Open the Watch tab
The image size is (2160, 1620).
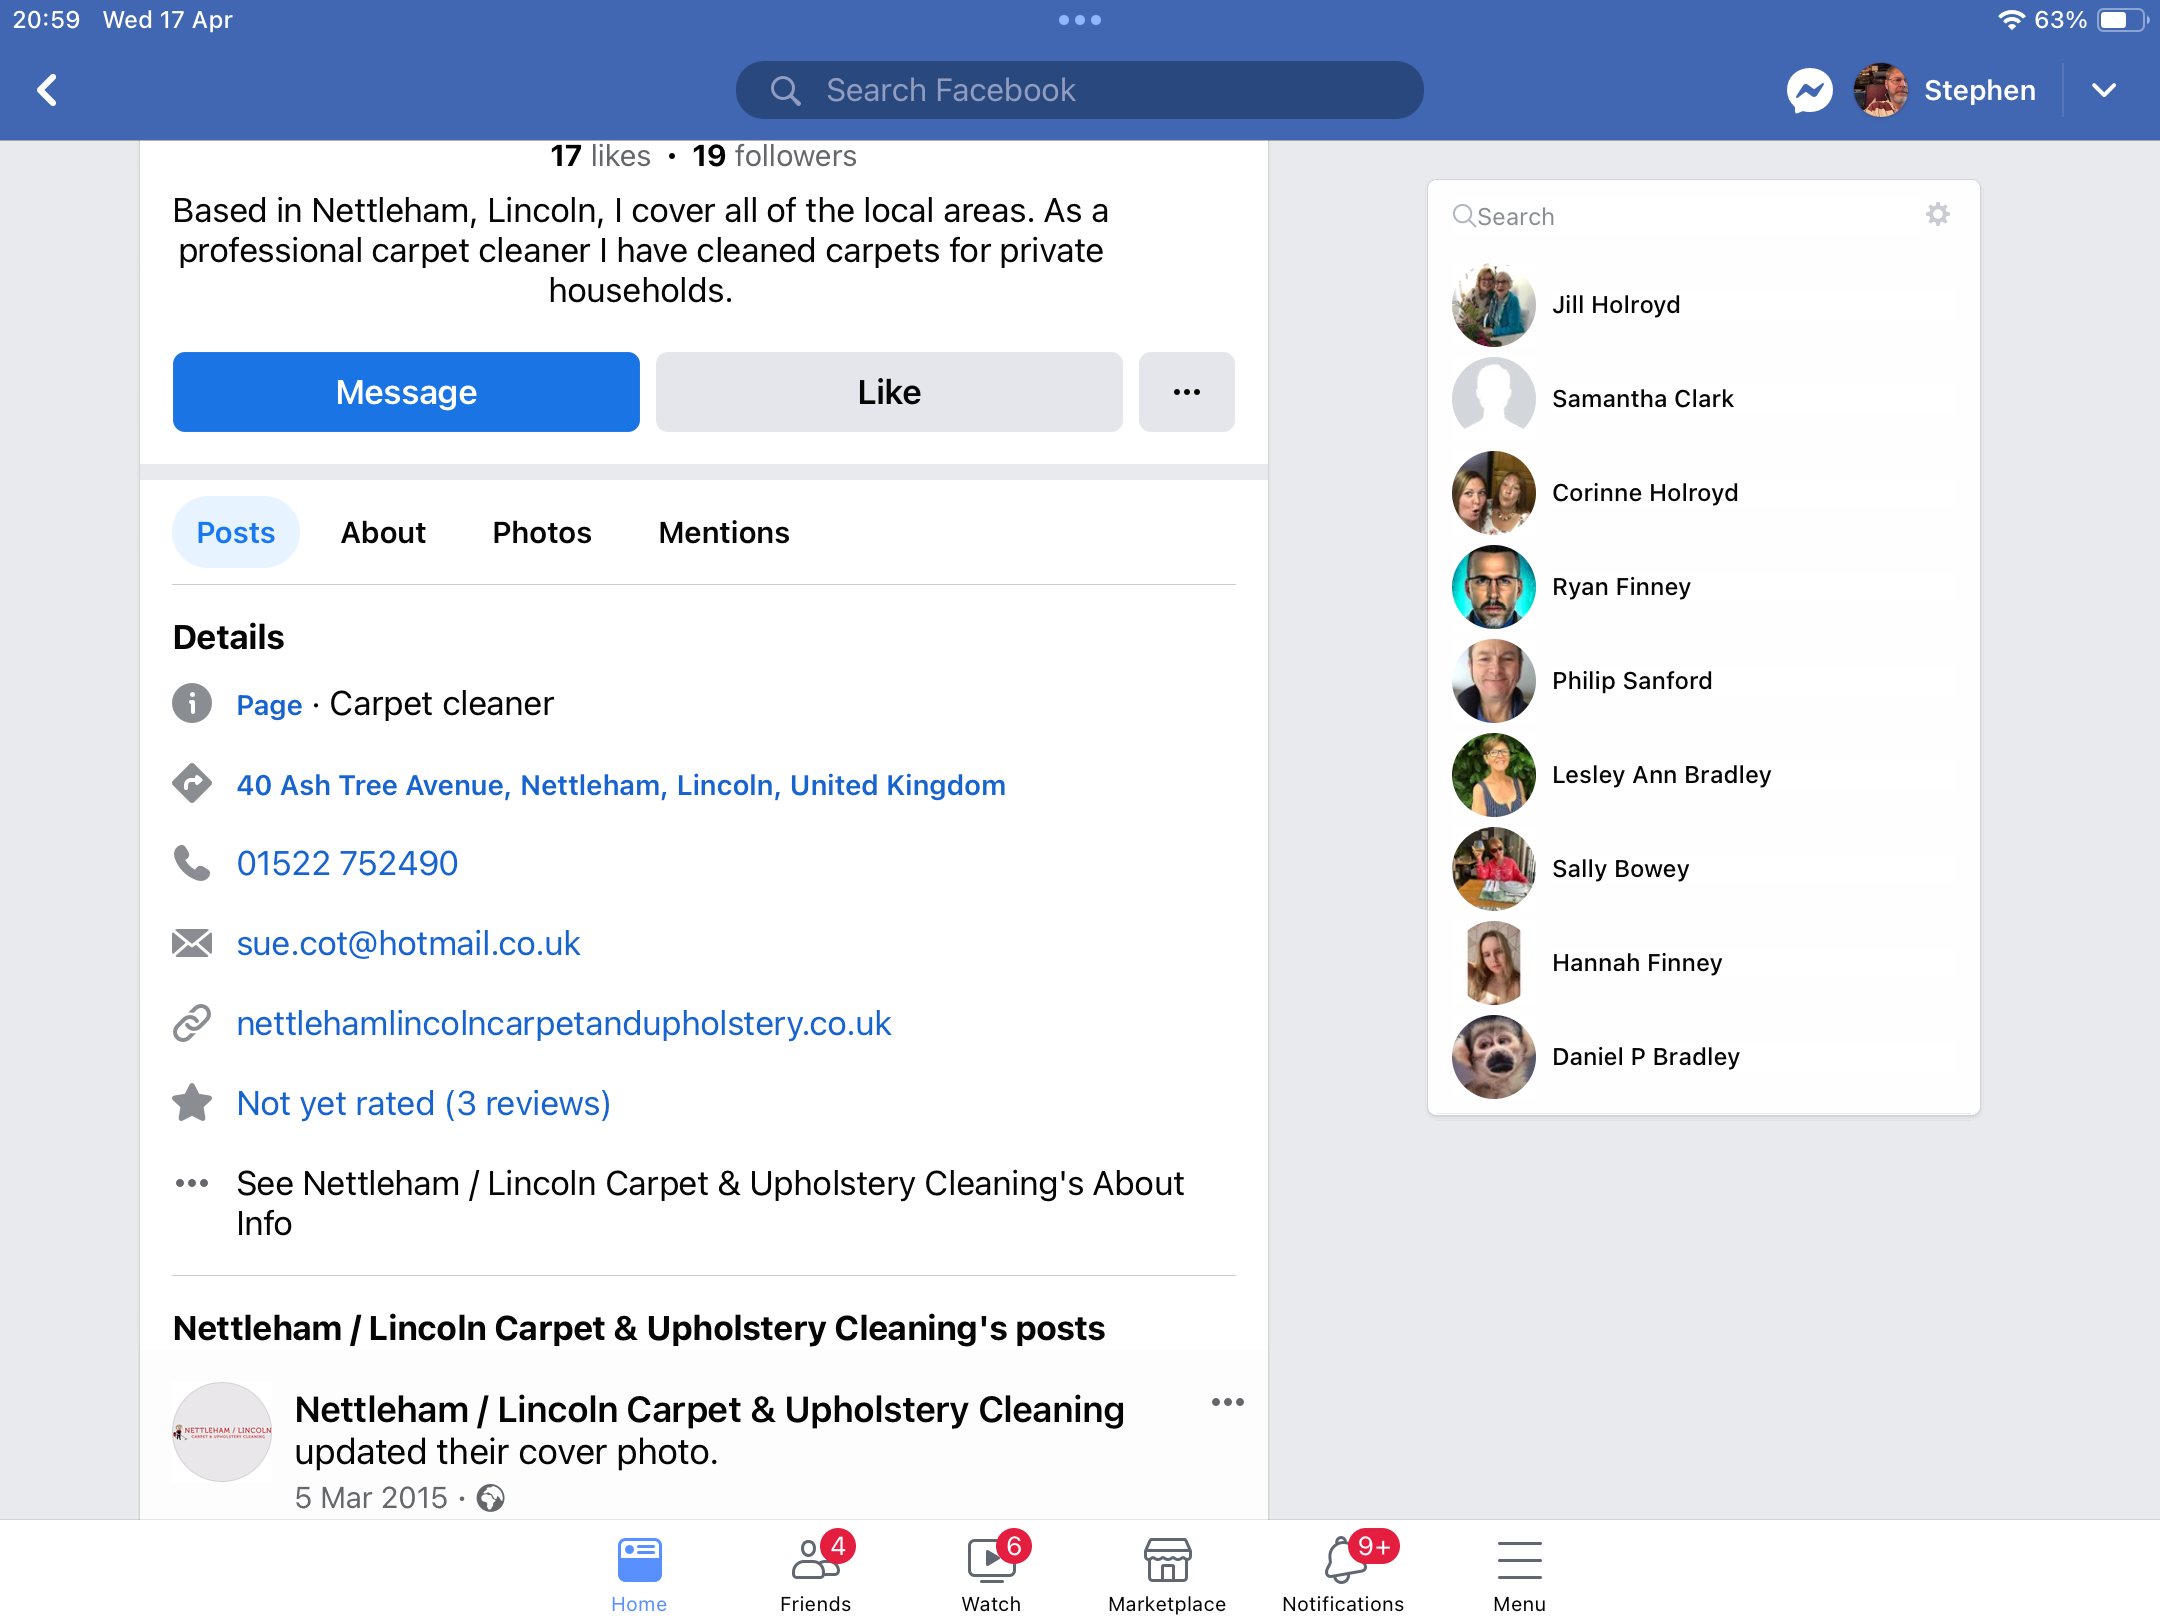[x=992, y=1573]
